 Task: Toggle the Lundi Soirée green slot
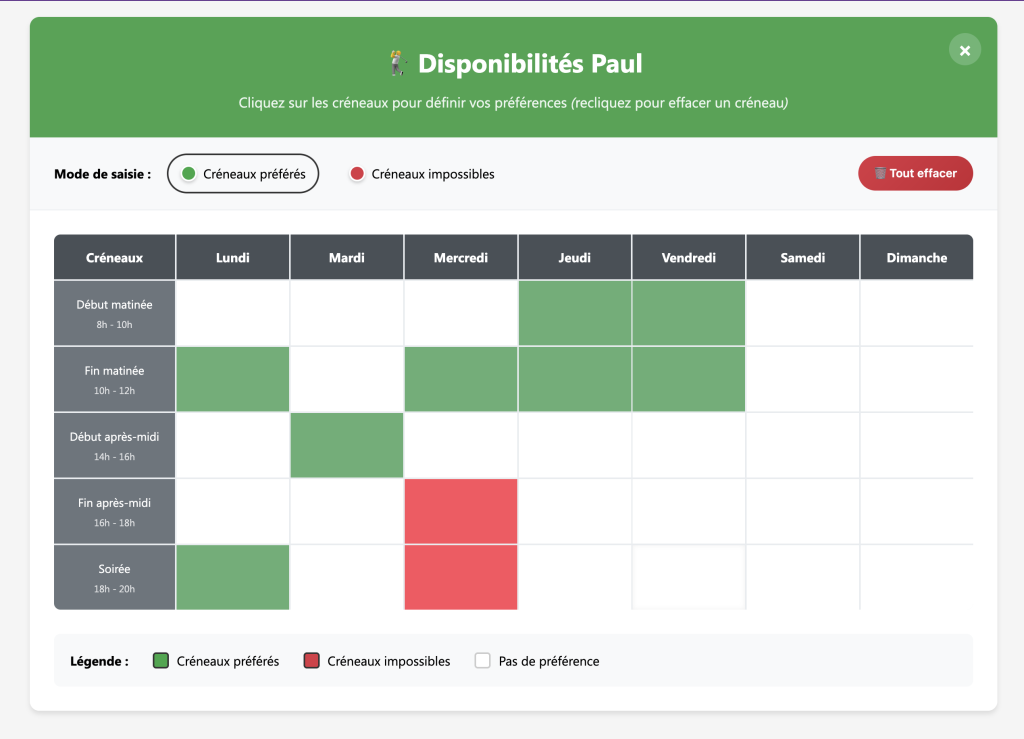(233, 577)
